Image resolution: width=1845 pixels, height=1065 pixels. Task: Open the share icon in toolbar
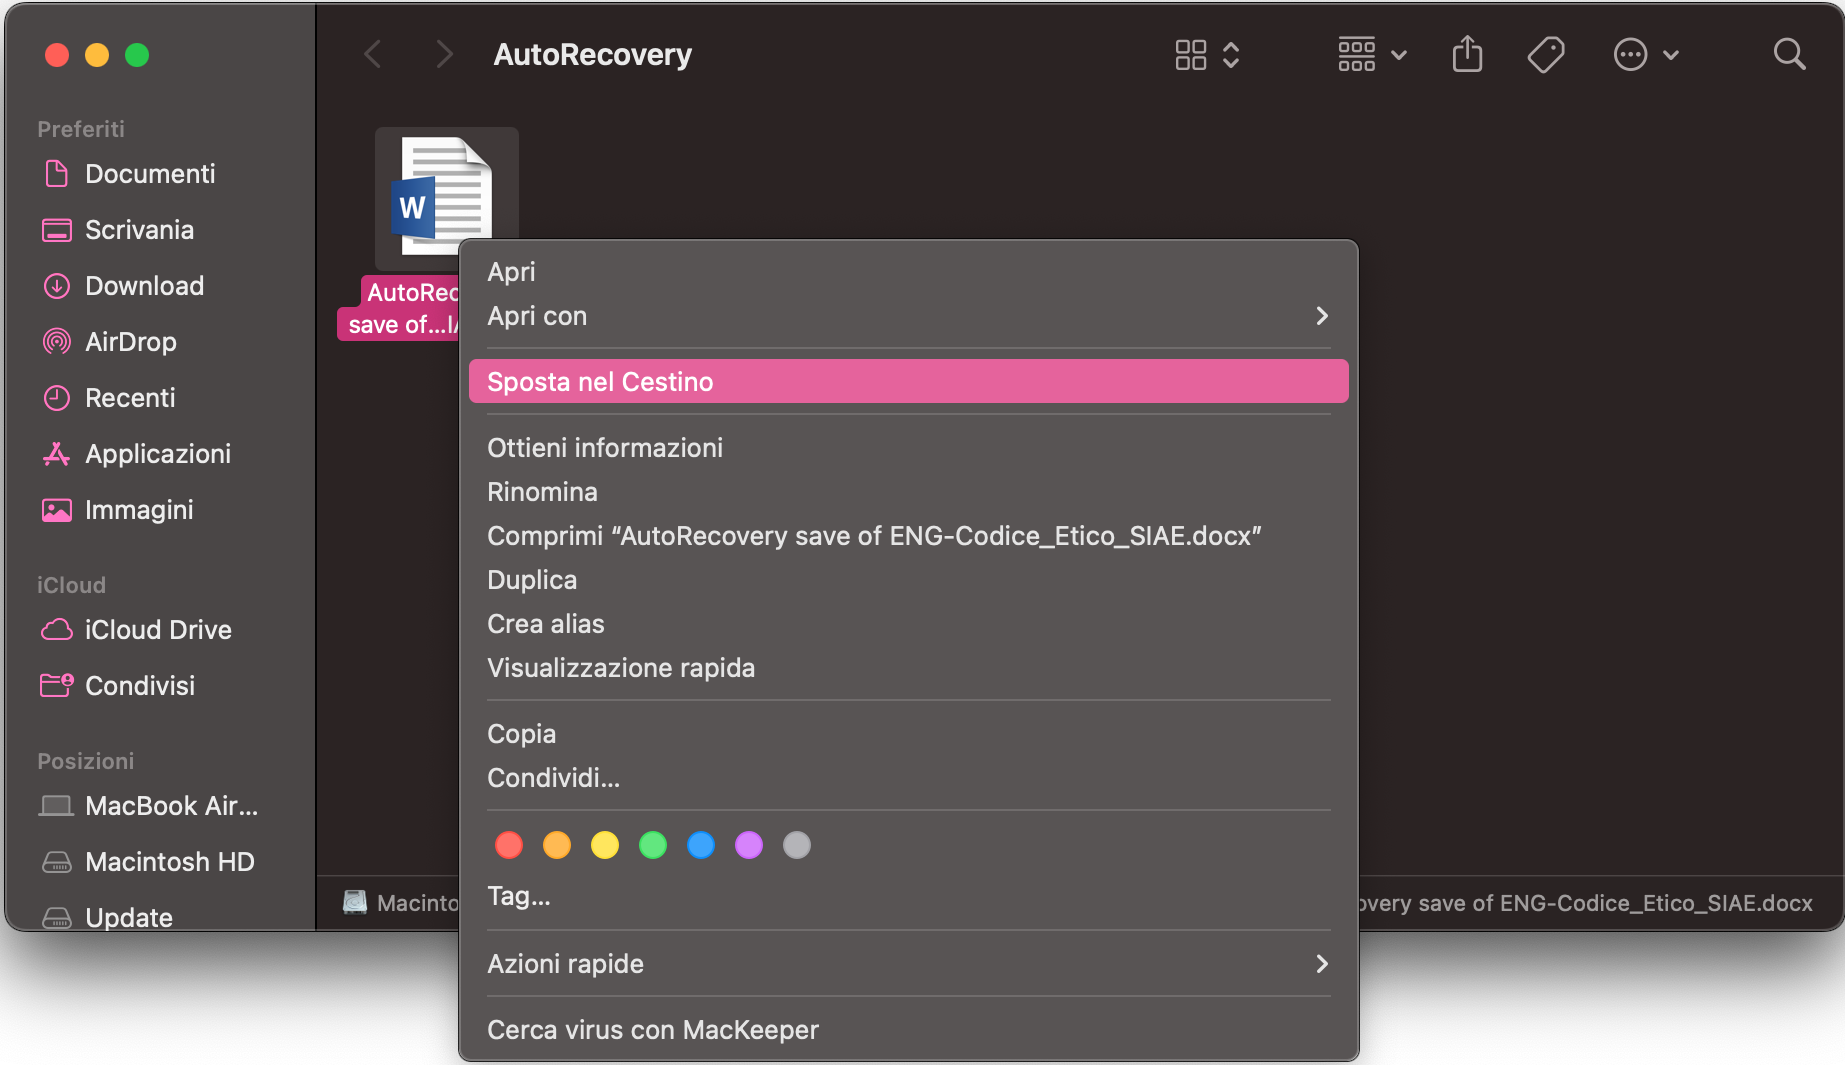point(1467,54)
